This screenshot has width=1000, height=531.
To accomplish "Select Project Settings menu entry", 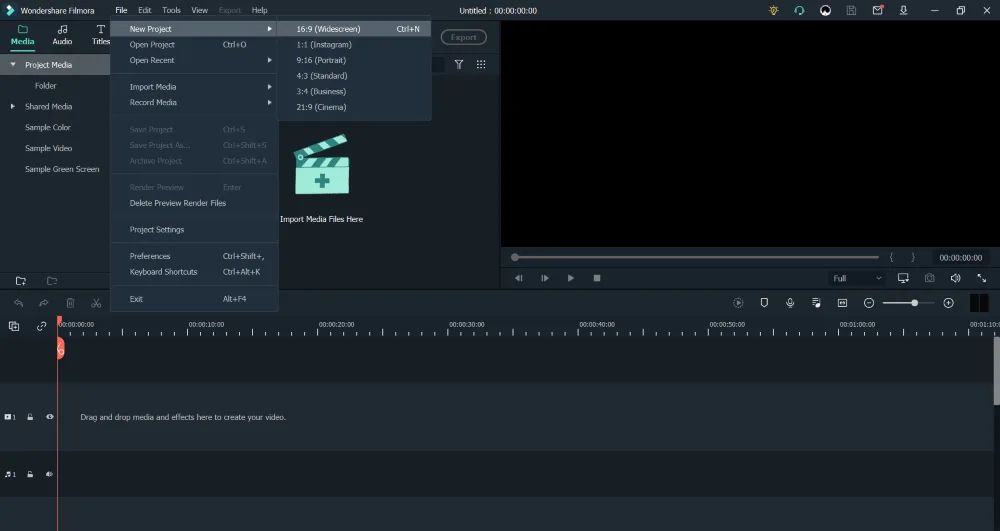I will tap(194, 229).
